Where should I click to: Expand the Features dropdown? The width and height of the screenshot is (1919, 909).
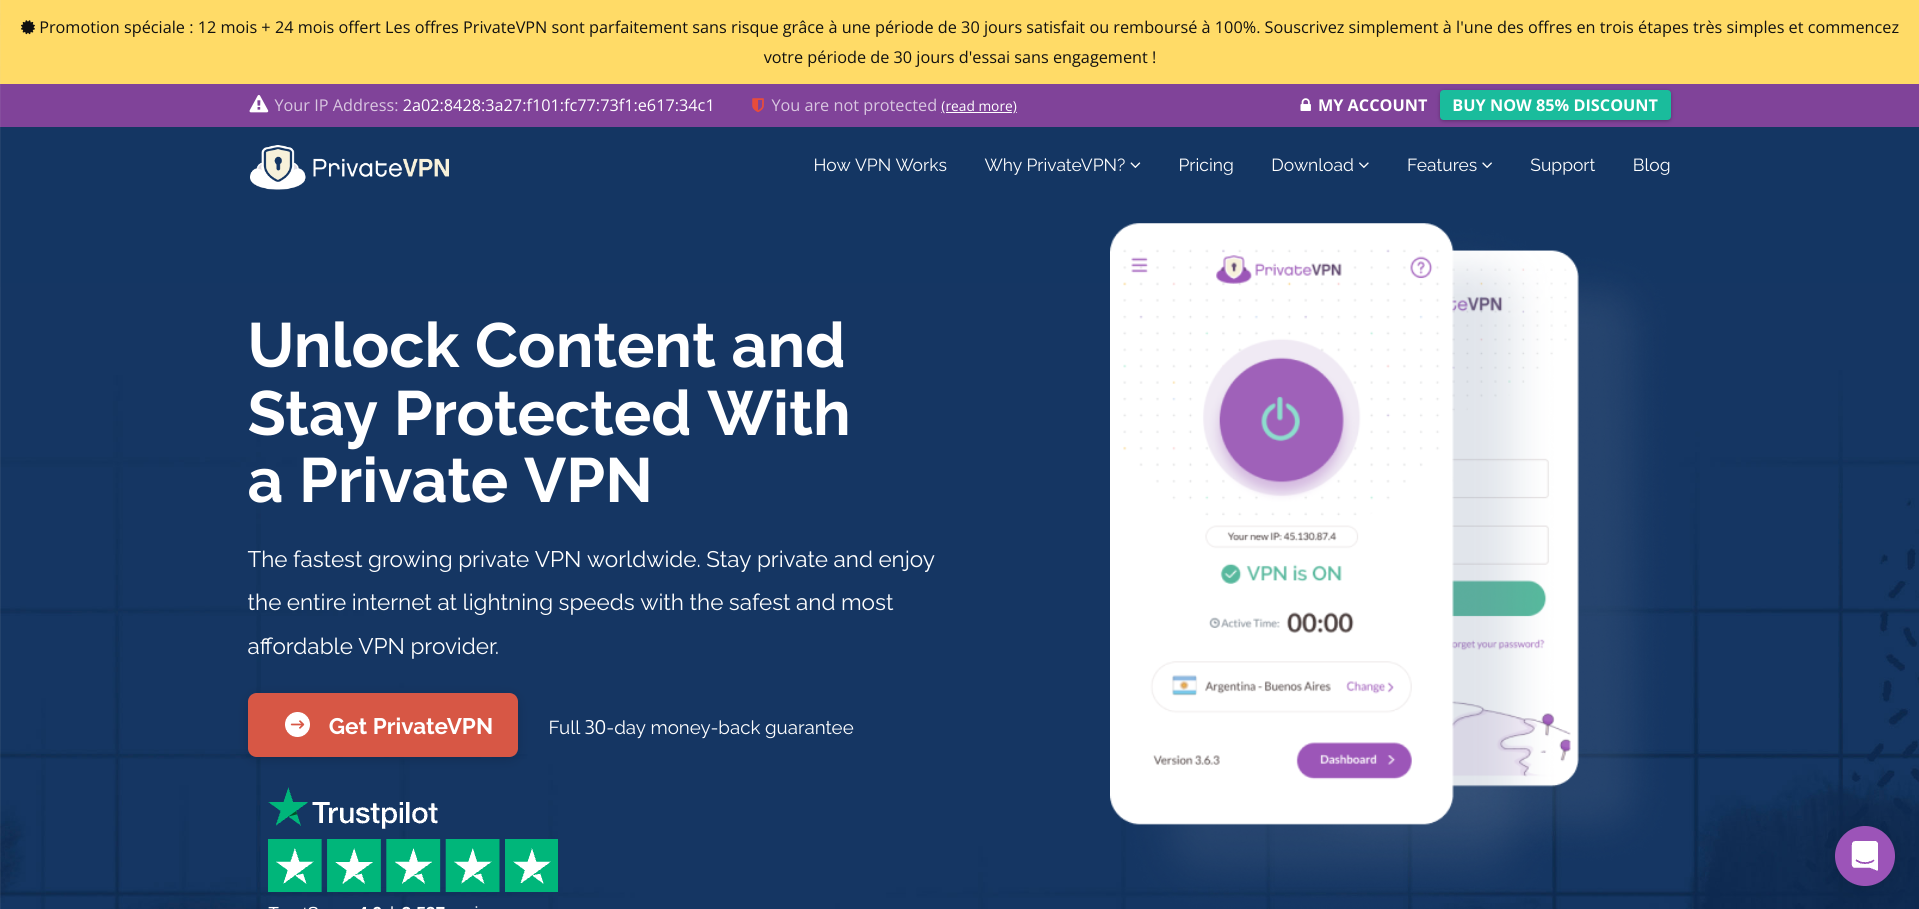point(1449,165)
